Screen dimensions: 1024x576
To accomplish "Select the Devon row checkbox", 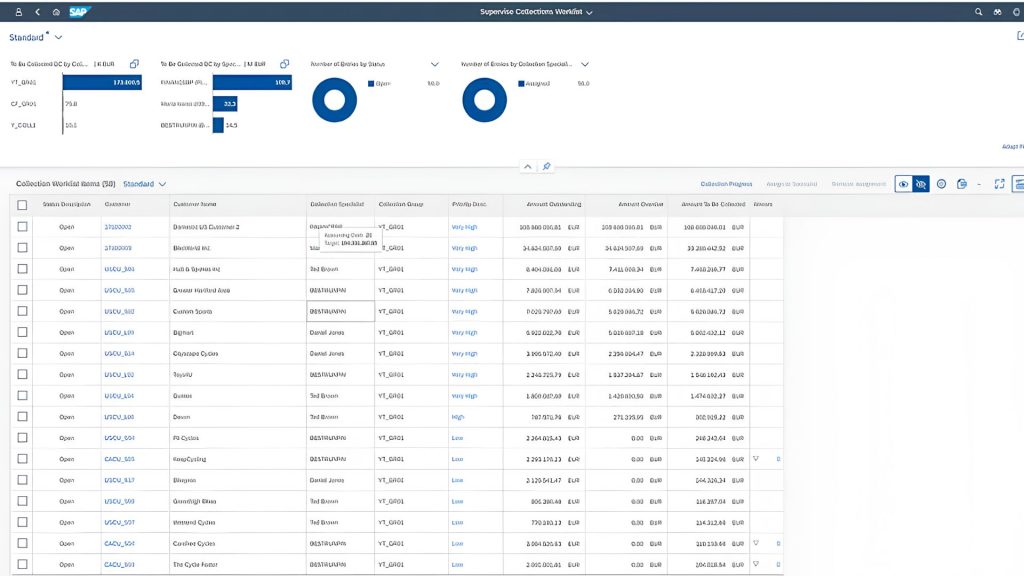I will coord(22,417).
